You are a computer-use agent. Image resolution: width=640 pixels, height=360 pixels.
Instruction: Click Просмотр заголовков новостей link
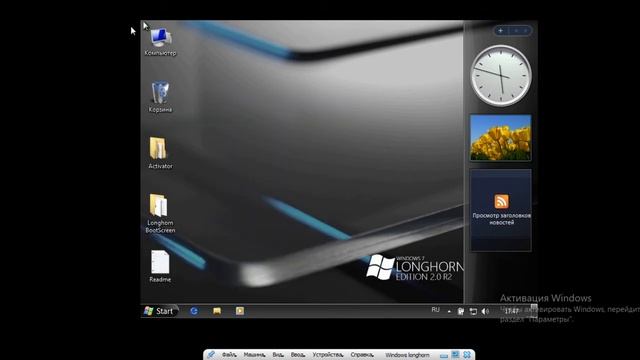coord(502,219)
